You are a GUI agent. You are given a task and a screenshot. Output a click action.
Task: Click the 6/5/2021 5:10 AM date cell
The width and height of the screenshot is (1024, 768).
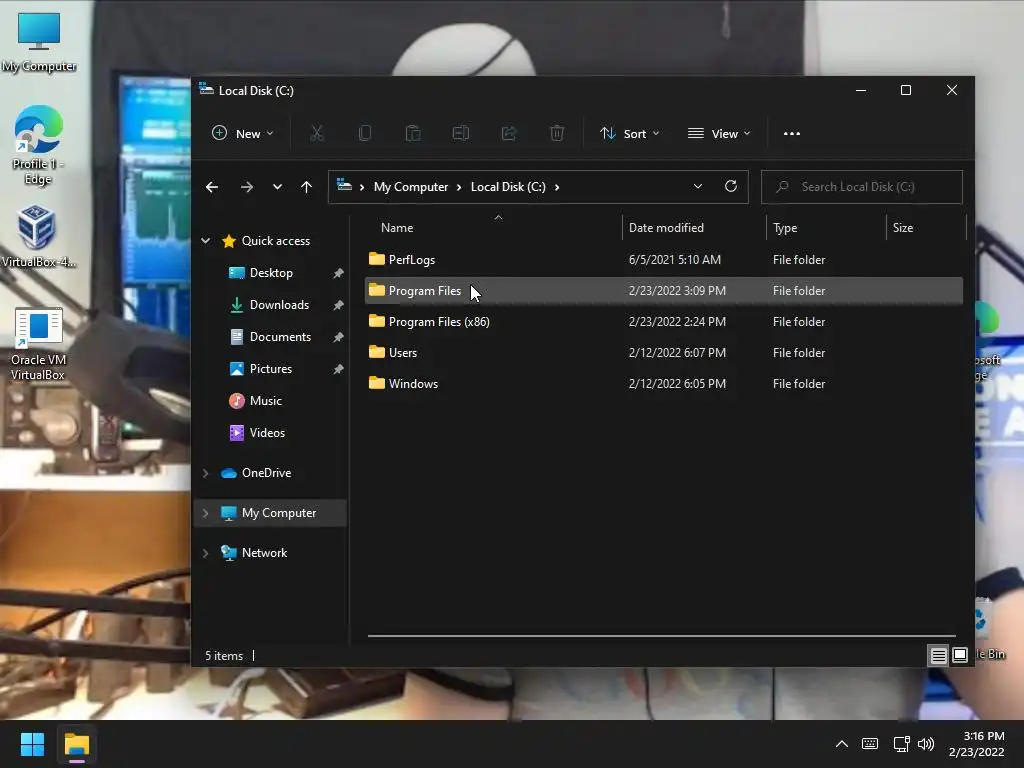[x=675, y=259]
